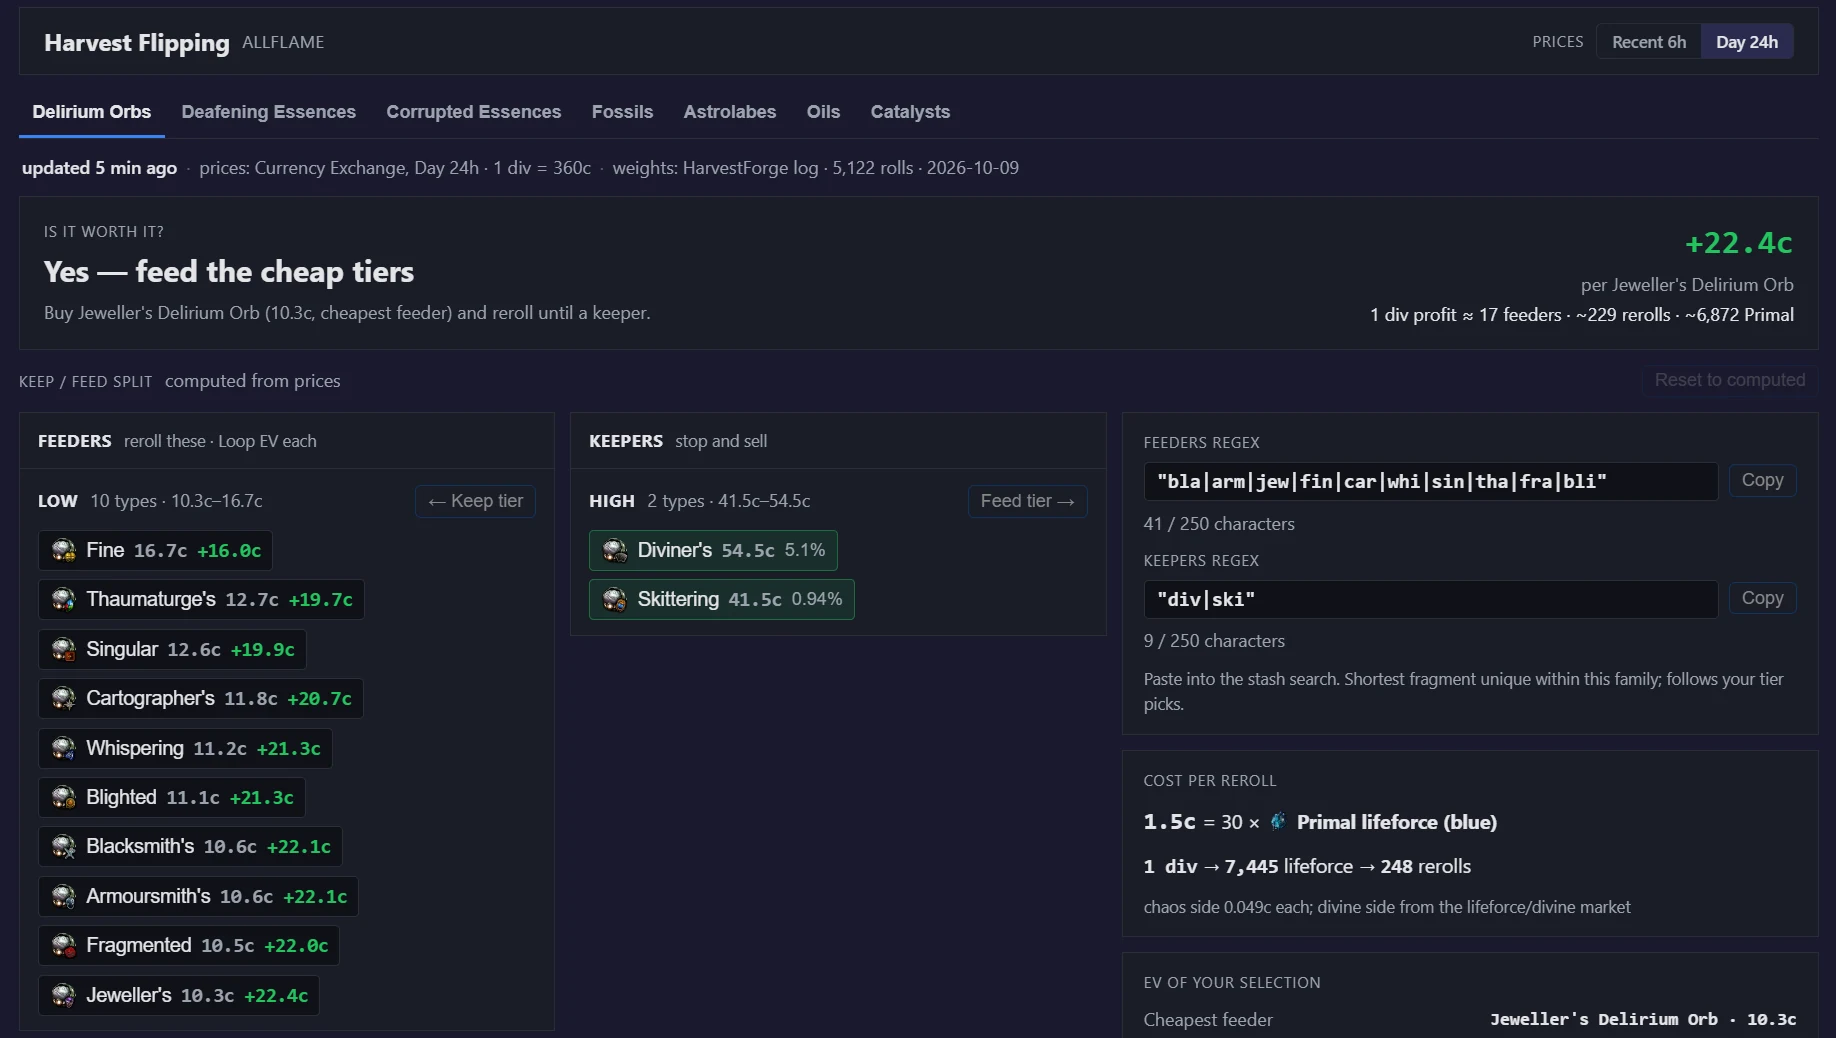Click the Fine delirium orb icon
This screenshot has height=1038, width=1836.
point(64,550)
